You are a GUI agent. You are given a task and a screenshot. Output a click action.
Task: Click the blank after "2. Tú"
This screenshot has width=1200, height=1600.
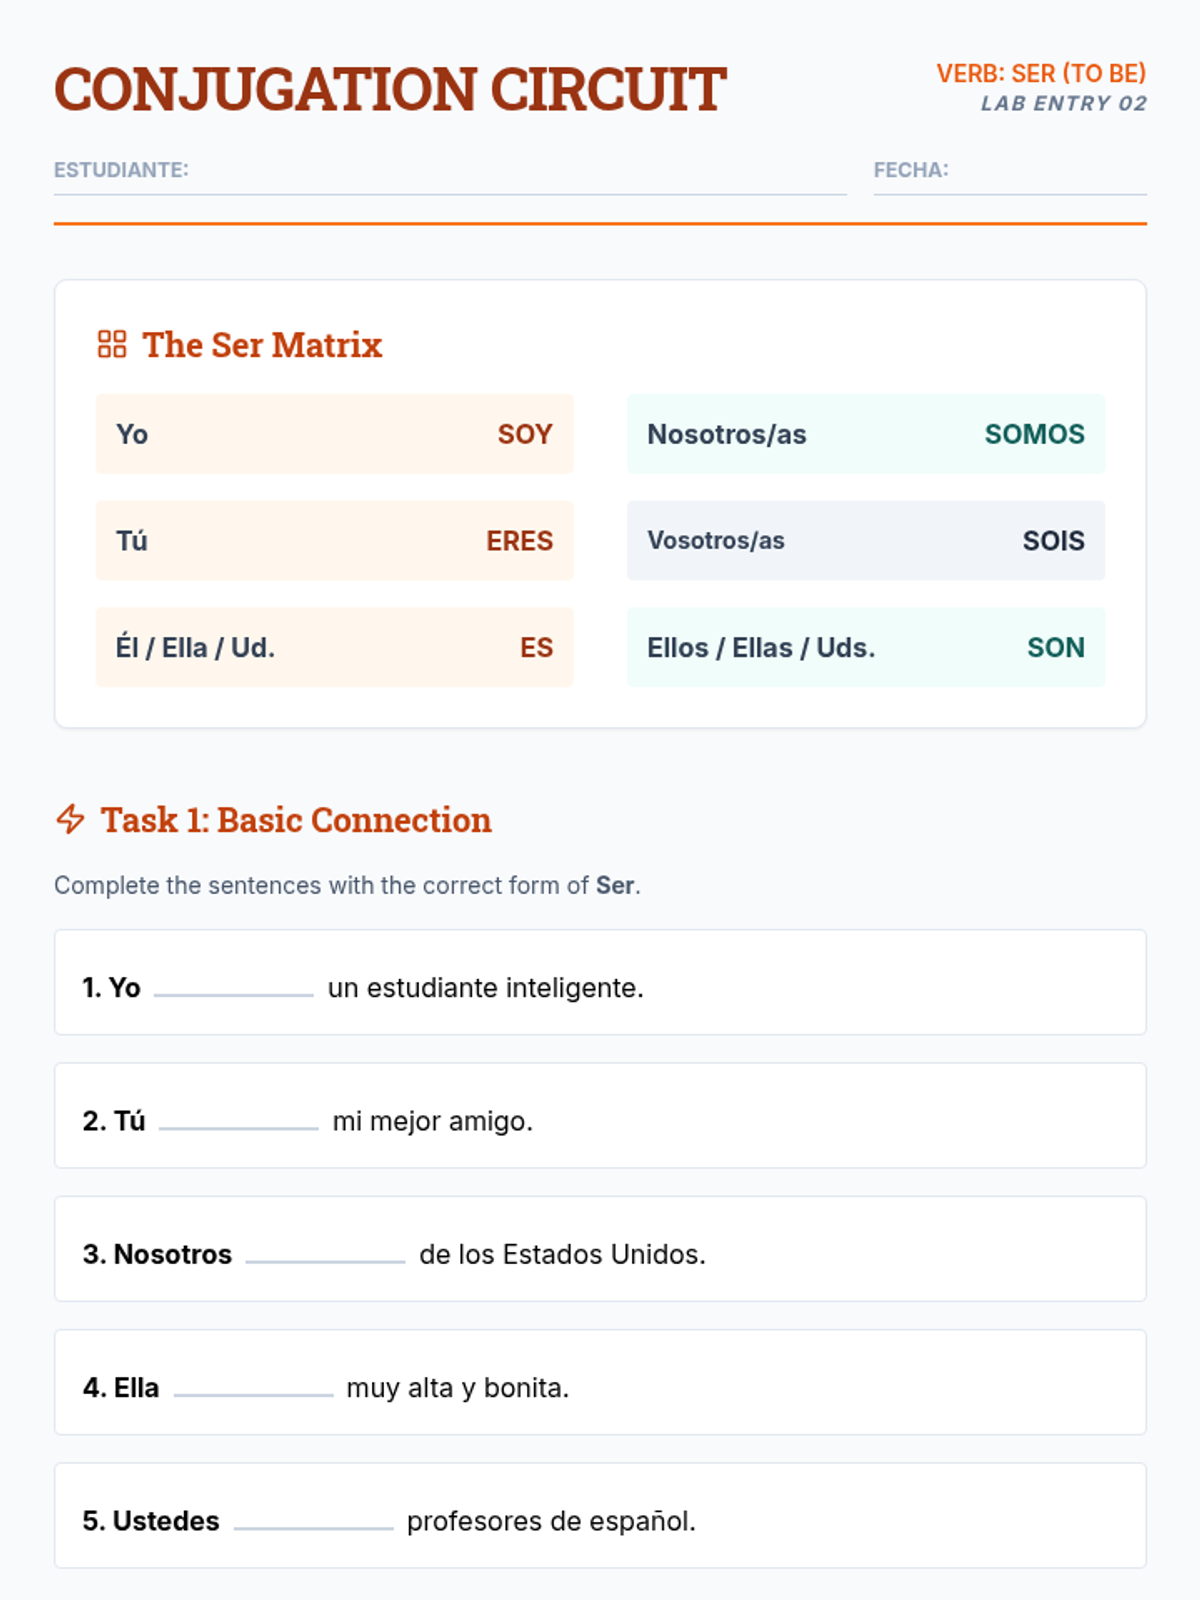pyautogui.click(x=238, y=1118)
